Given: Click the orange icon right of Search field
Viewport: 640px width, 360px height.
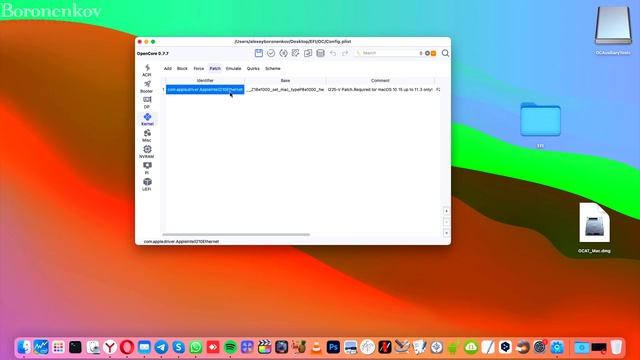Looking at the screenshot, I should tap(433, 53).
